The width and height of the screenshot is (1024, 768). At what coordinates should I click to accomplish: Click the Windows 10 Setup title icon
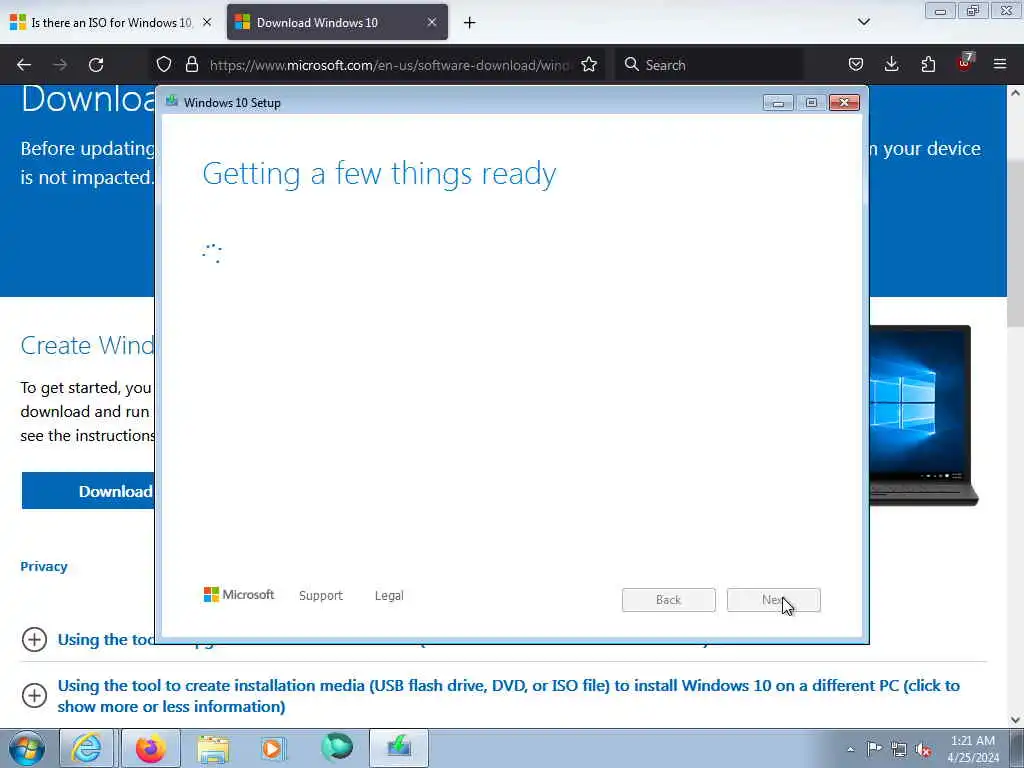coord(172,101)
